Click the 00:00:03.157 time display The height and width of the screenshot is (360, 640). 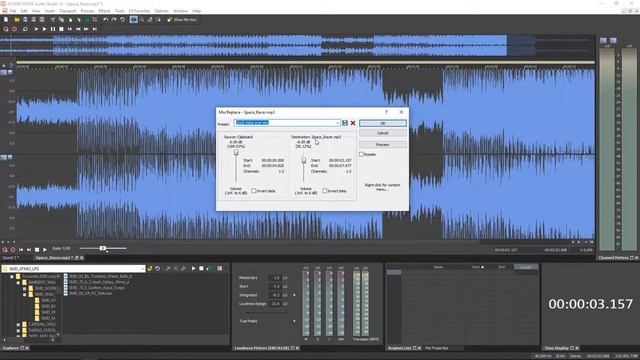[590, 304]
